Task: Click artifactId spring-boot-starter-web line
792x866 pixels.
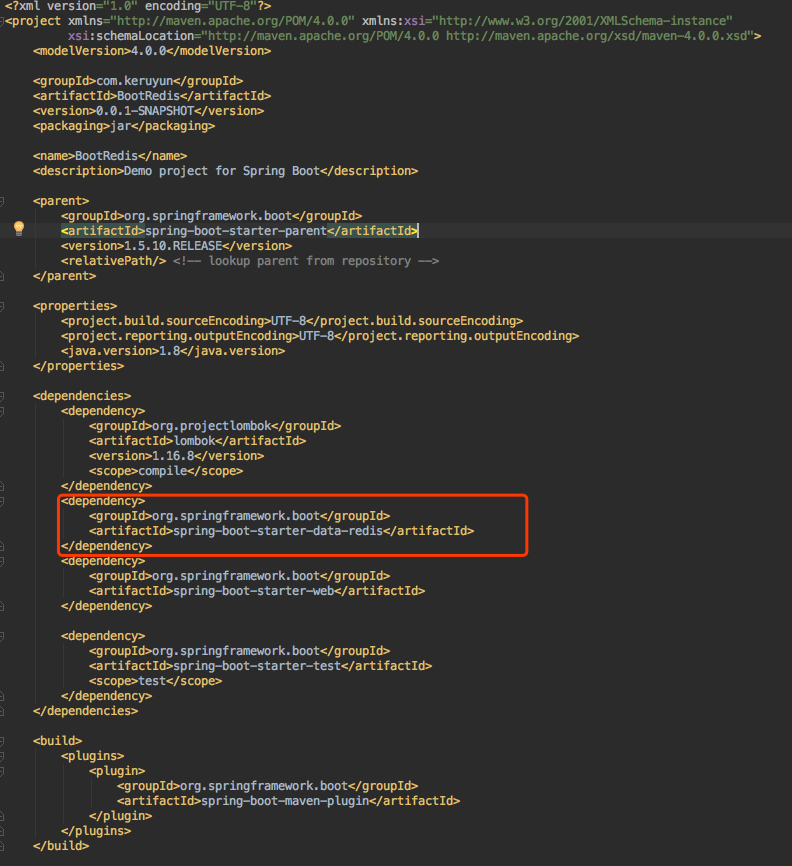Action: [257, 591]
